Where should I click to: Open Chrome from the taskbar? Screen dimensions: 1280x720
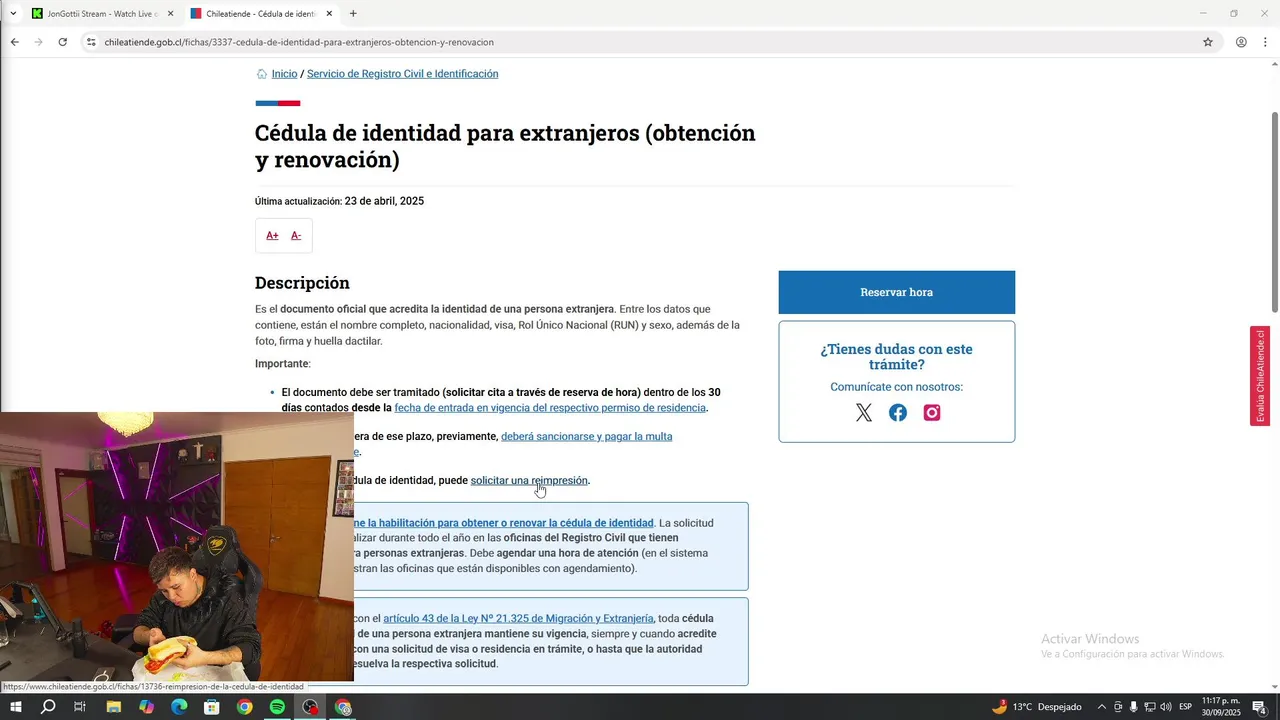(244, 707)
